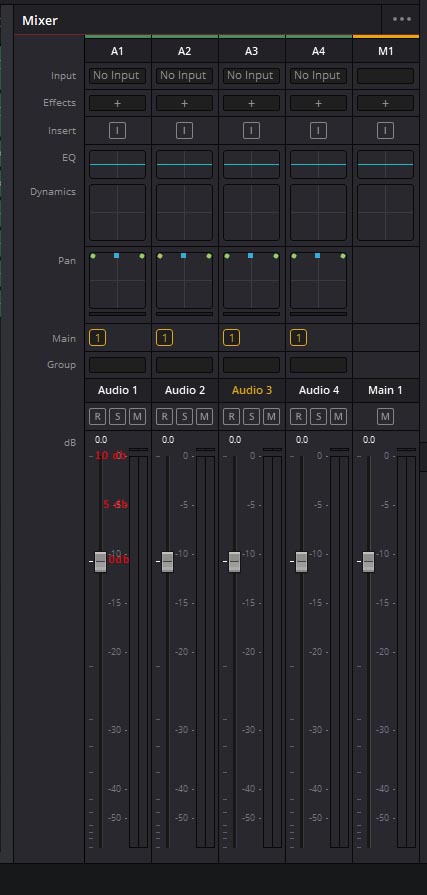The width and height of the screenshot is (427, 895).
Task: Open the Group selector for track A4
Action: point(318,365)
